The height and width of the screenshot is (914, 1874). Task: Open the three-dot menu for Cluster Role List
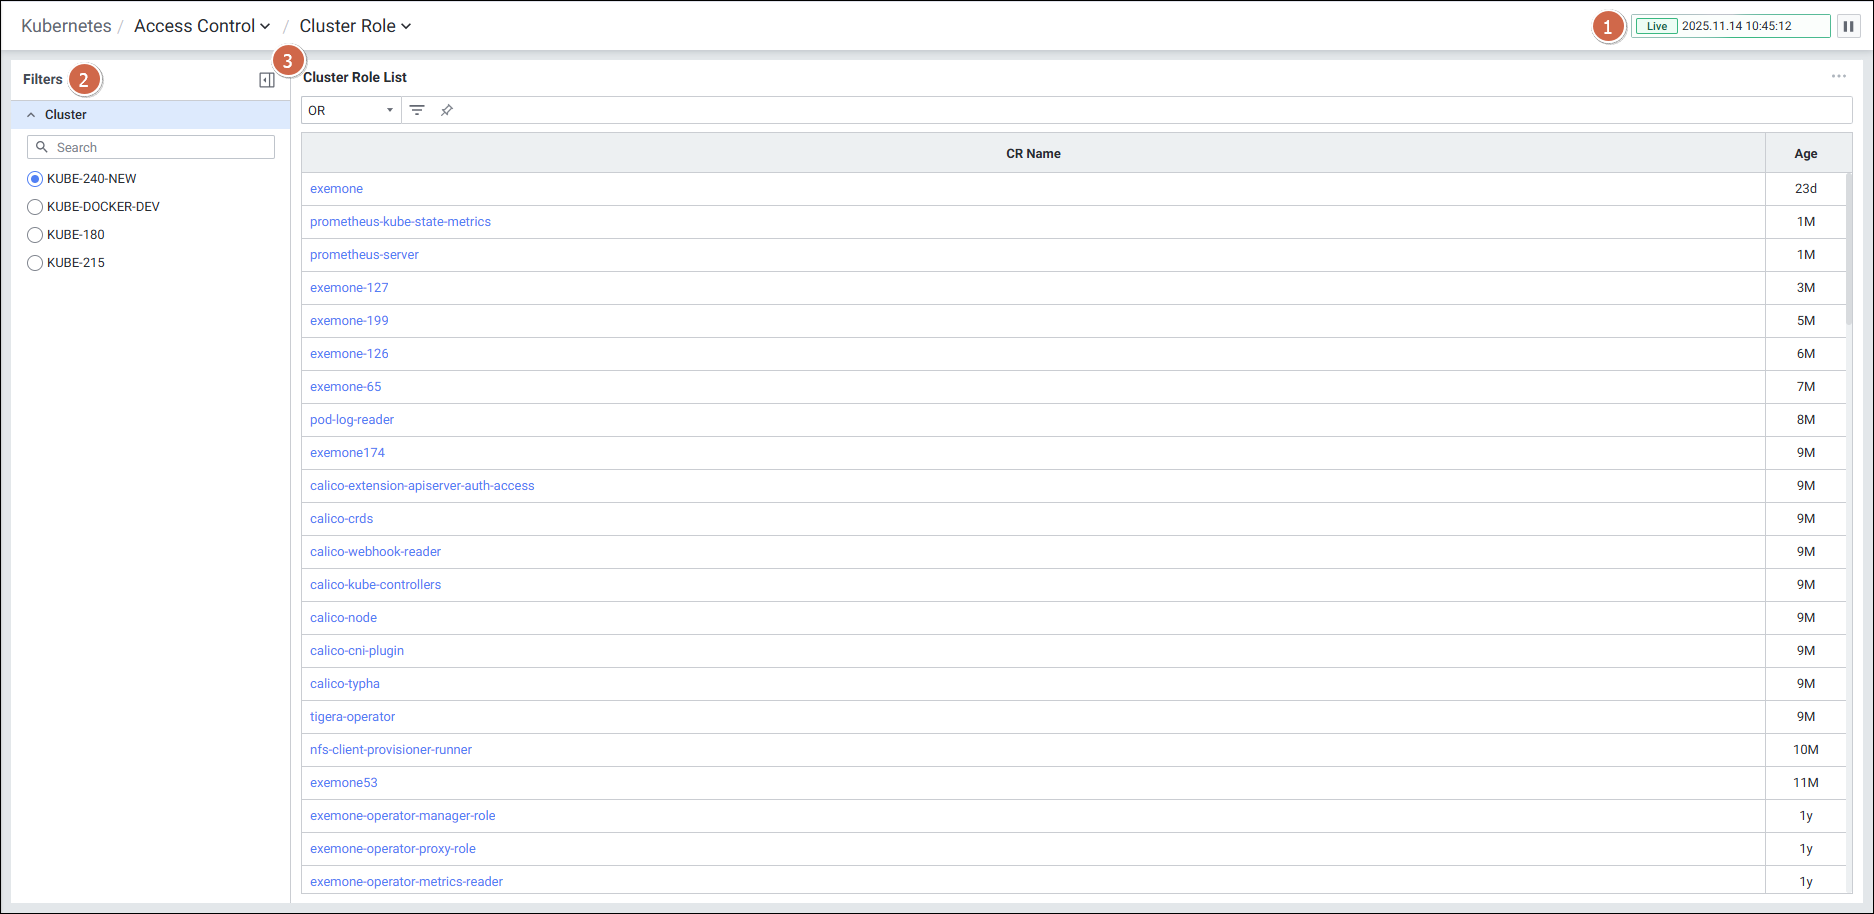click(1838, 77)
